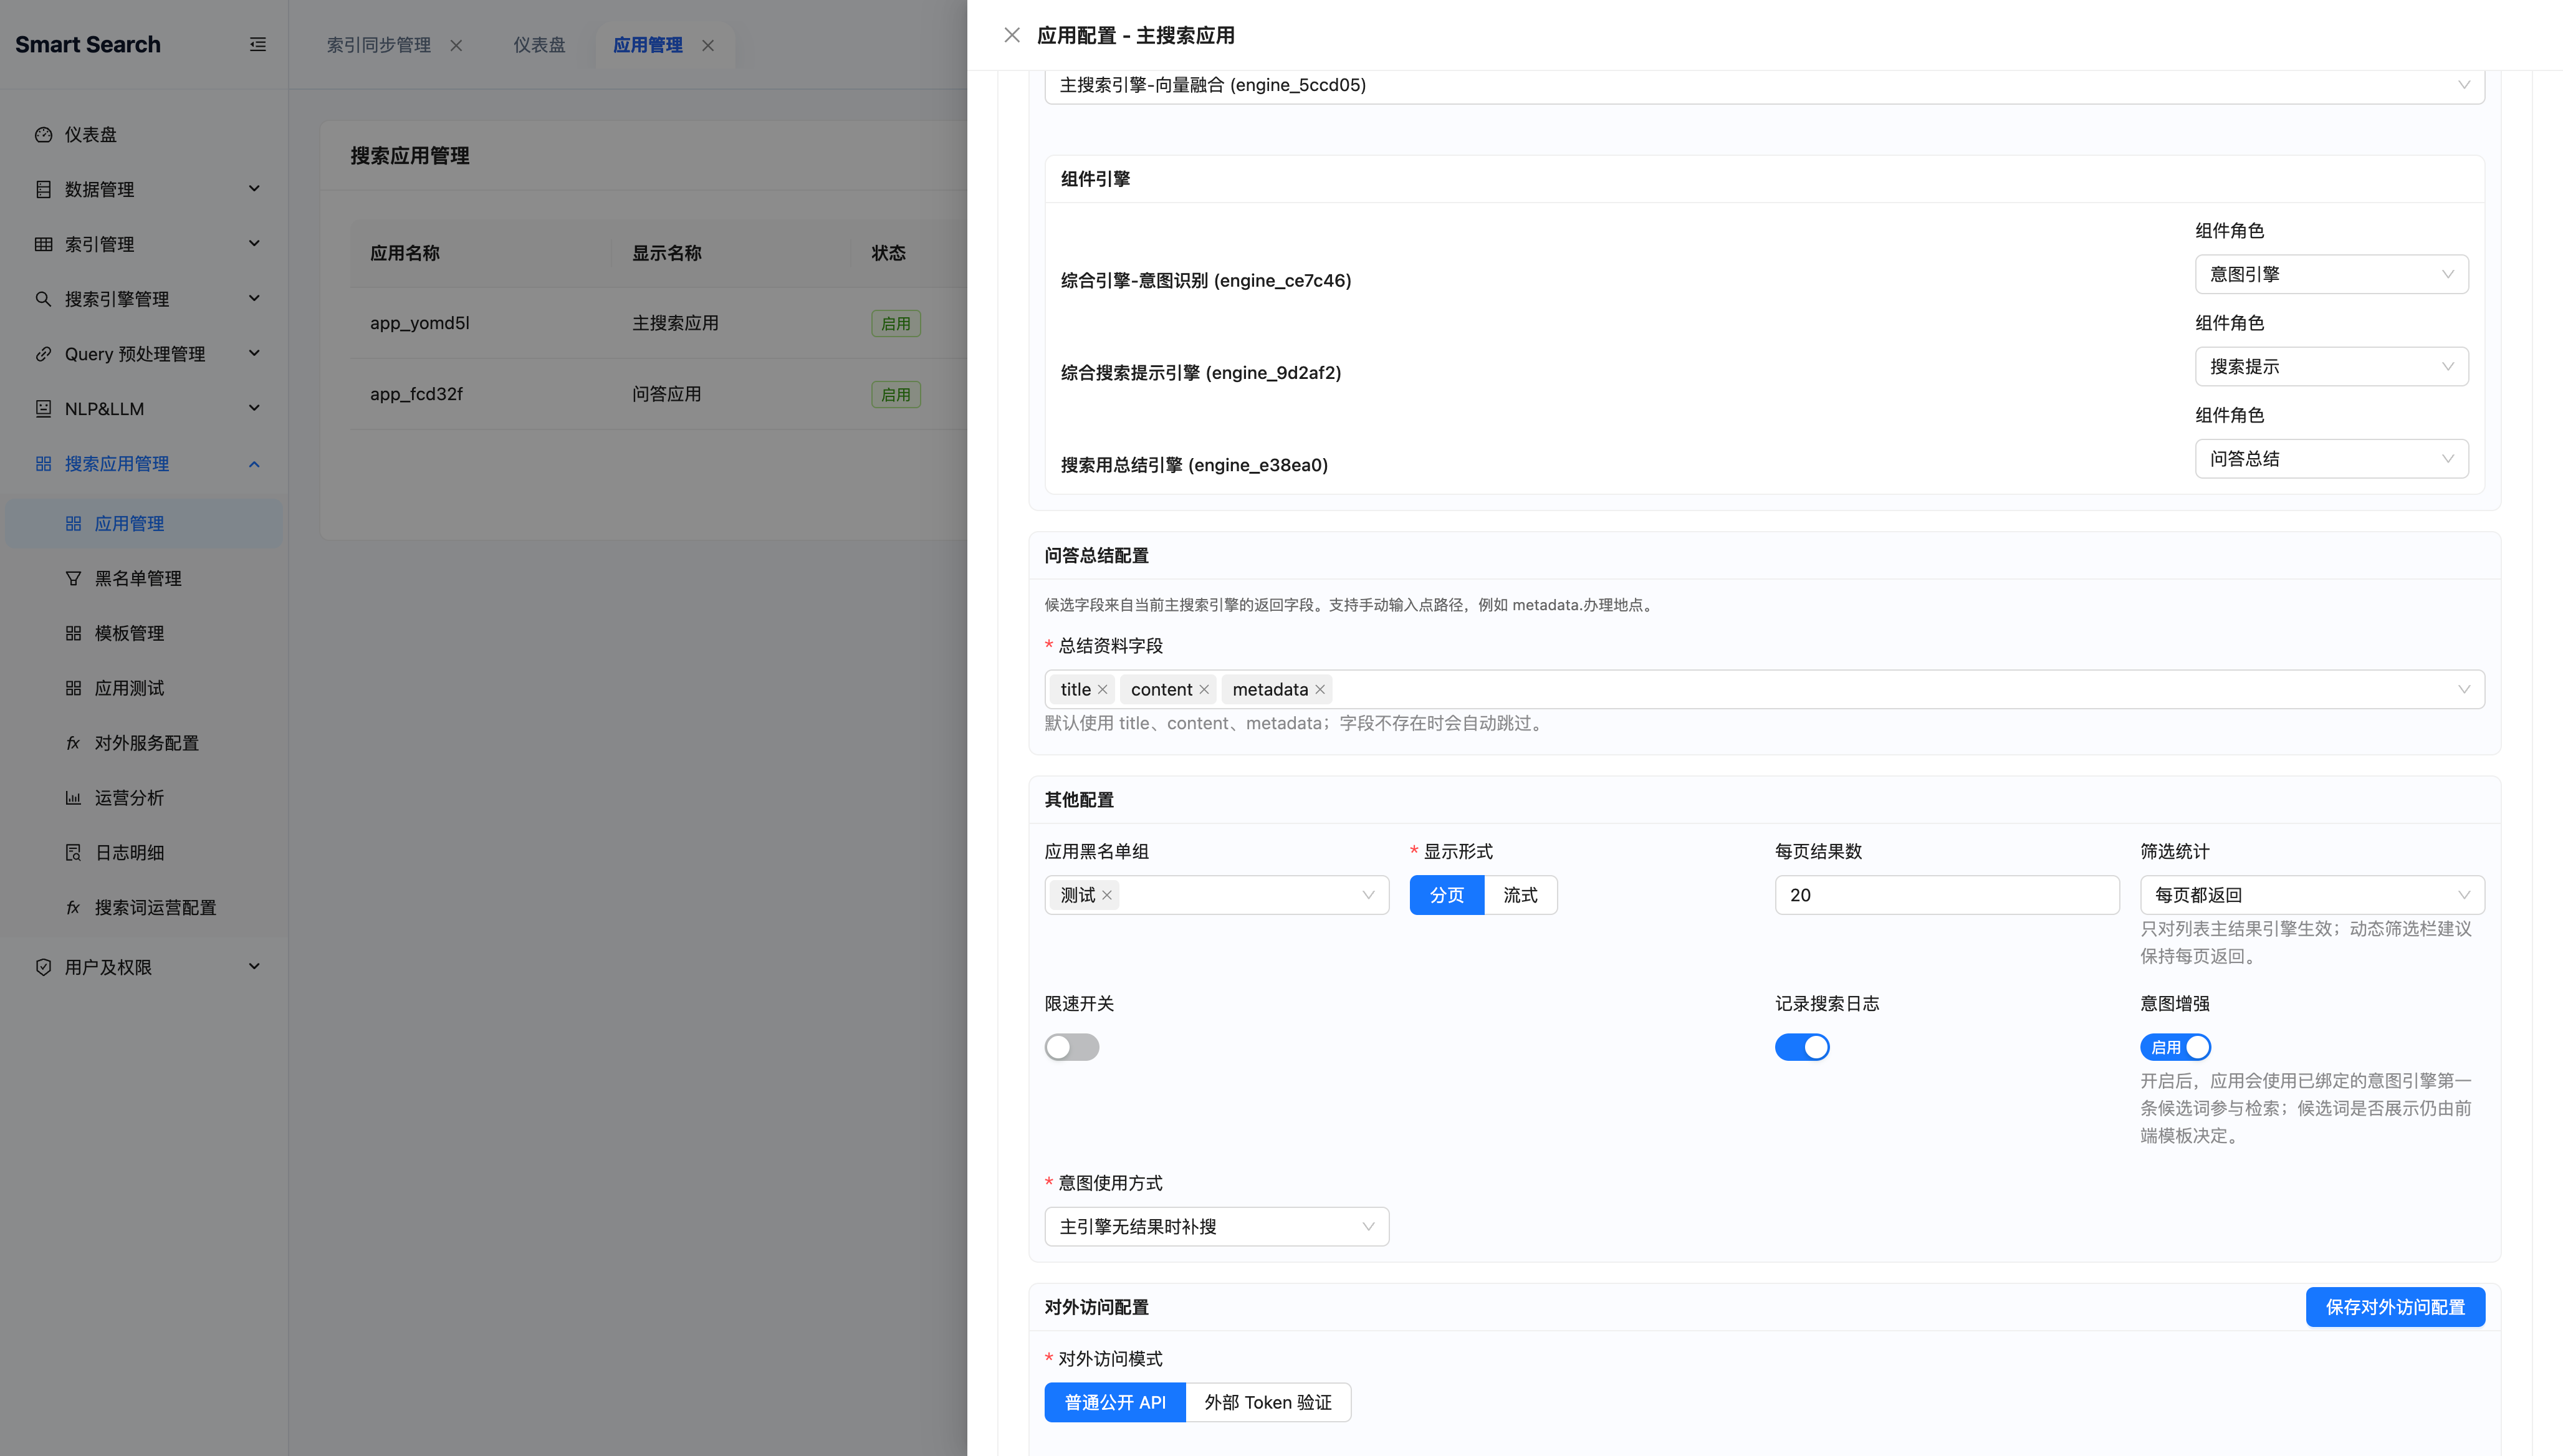Click the 对外服务配置 fx icon

73,743
